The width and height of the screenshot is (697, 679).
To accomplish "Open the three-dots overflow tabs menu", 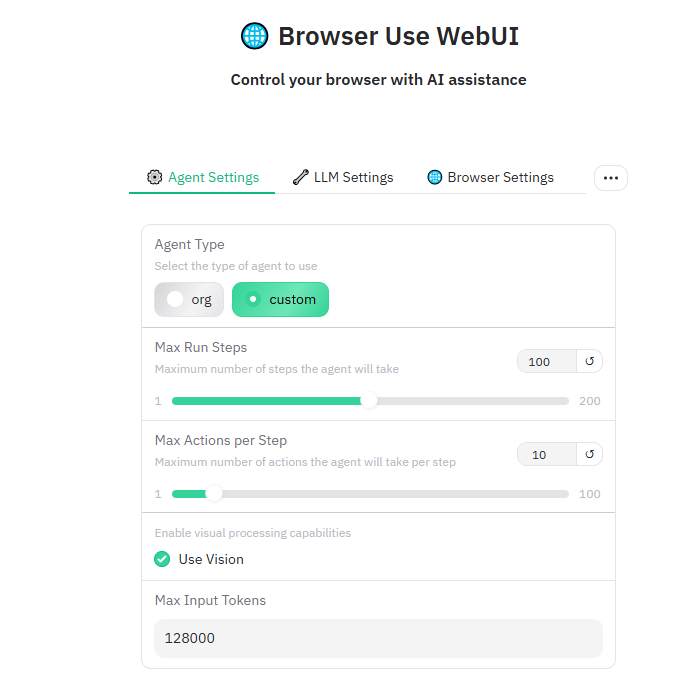I will coord(610,178).
